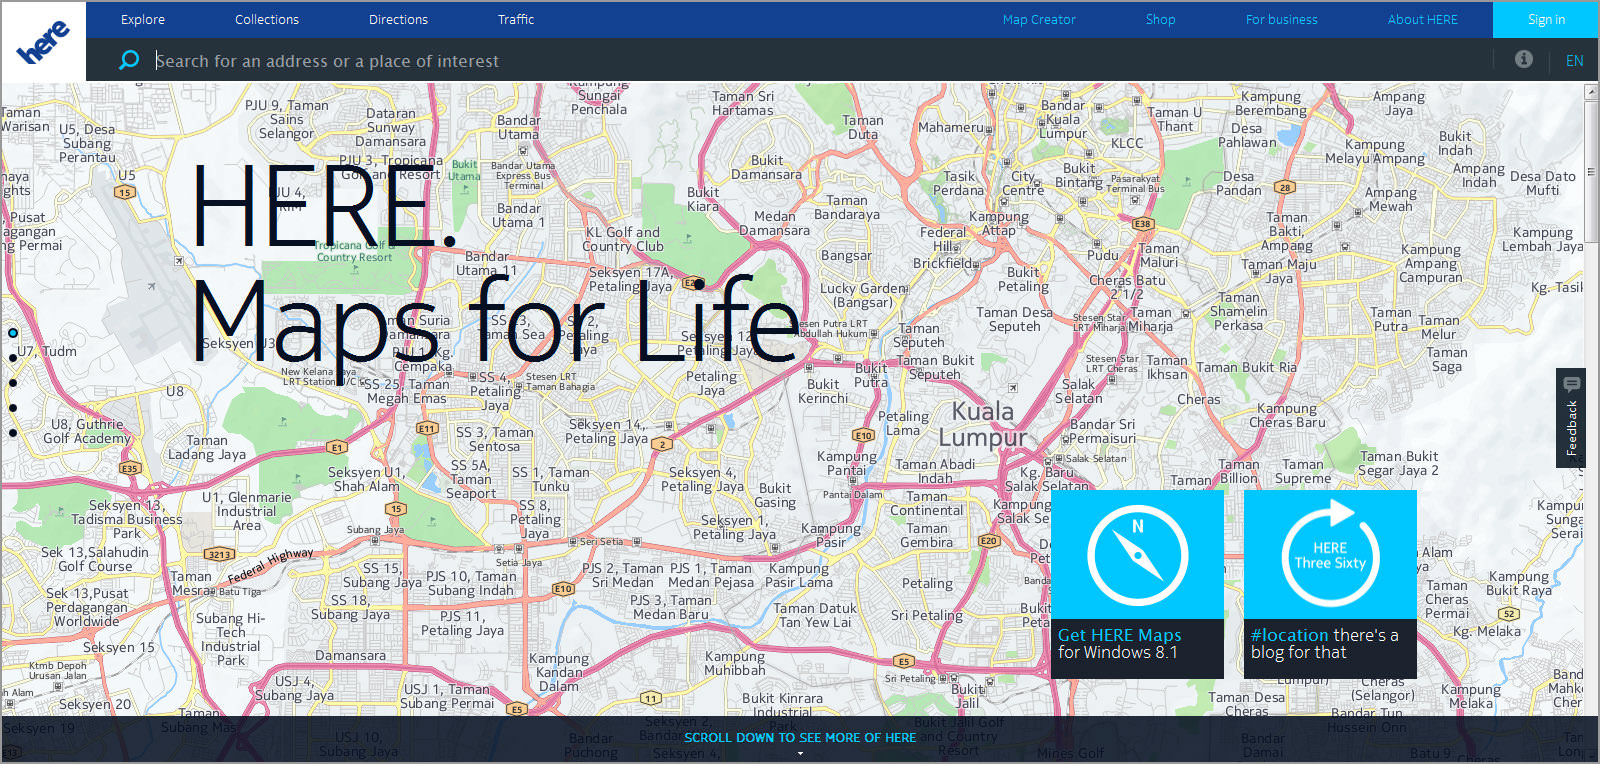Click the compass icon tile
The height and width of the screenshot is (764, 1600).
click(1137, 555)
